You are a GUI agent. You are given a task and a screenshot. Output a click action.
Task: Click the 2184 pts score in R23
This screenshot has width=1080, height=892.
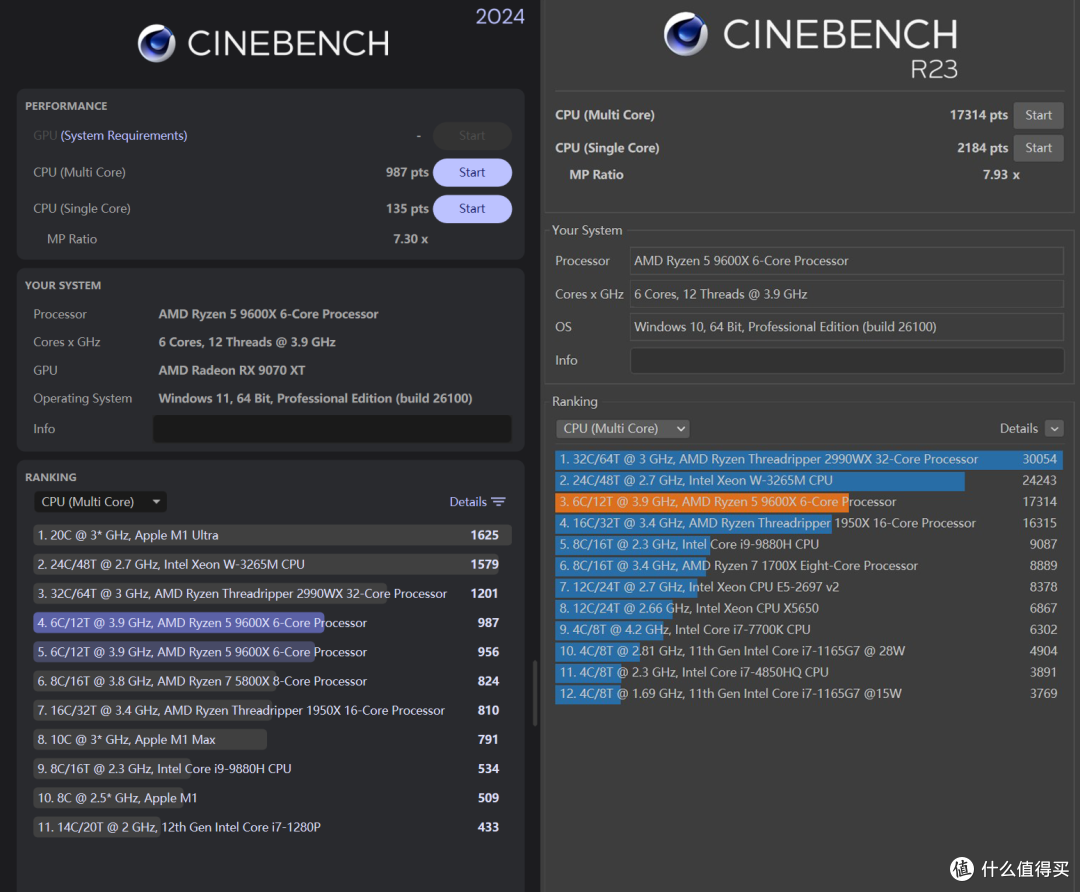(982, 147)
